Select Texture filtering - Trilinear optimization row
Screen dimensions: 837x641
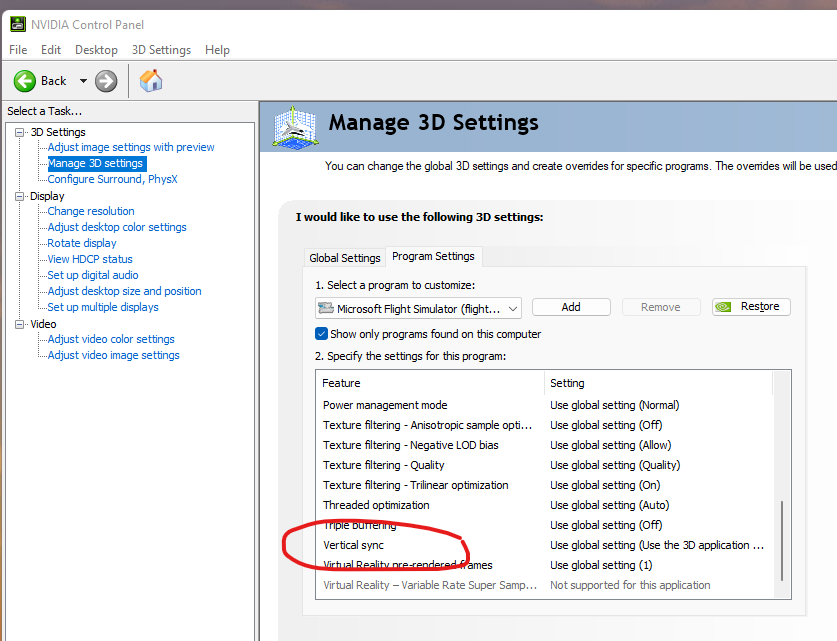543,485
